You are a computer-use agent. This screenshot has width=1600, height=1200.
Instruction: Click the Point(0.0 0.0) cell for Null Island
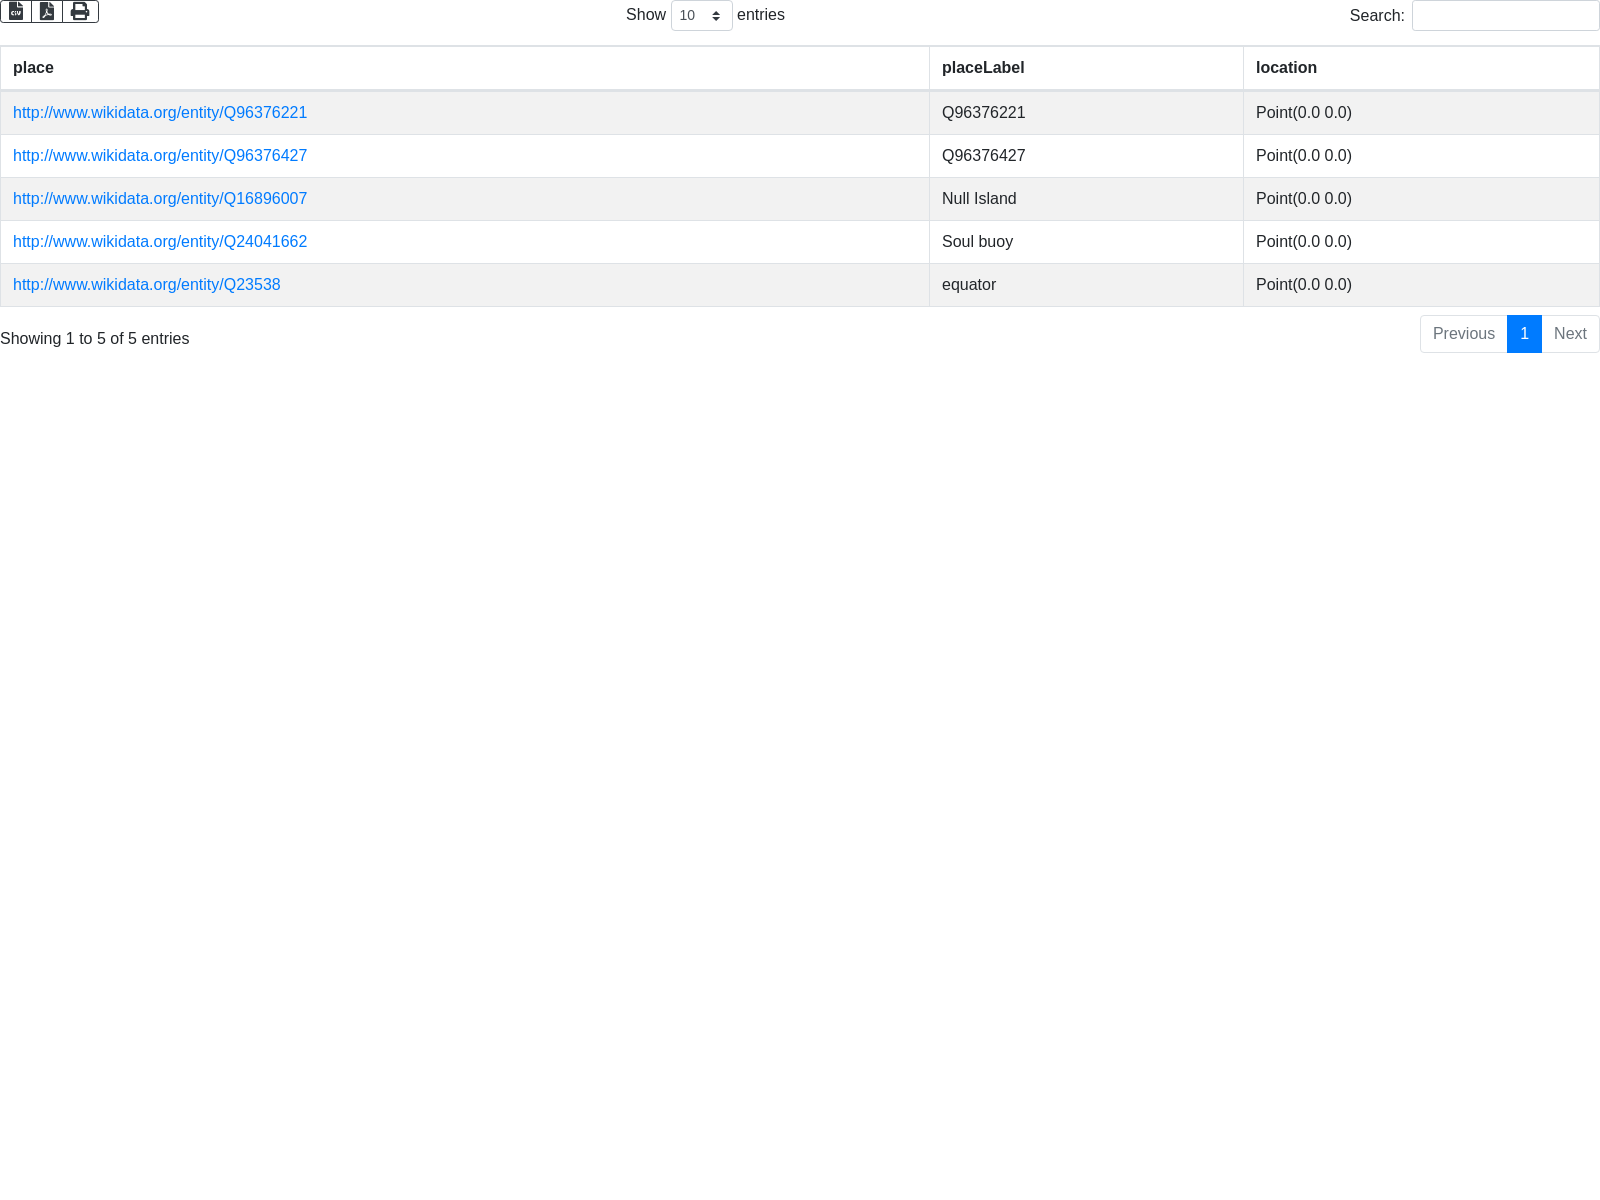(1304, 199)
